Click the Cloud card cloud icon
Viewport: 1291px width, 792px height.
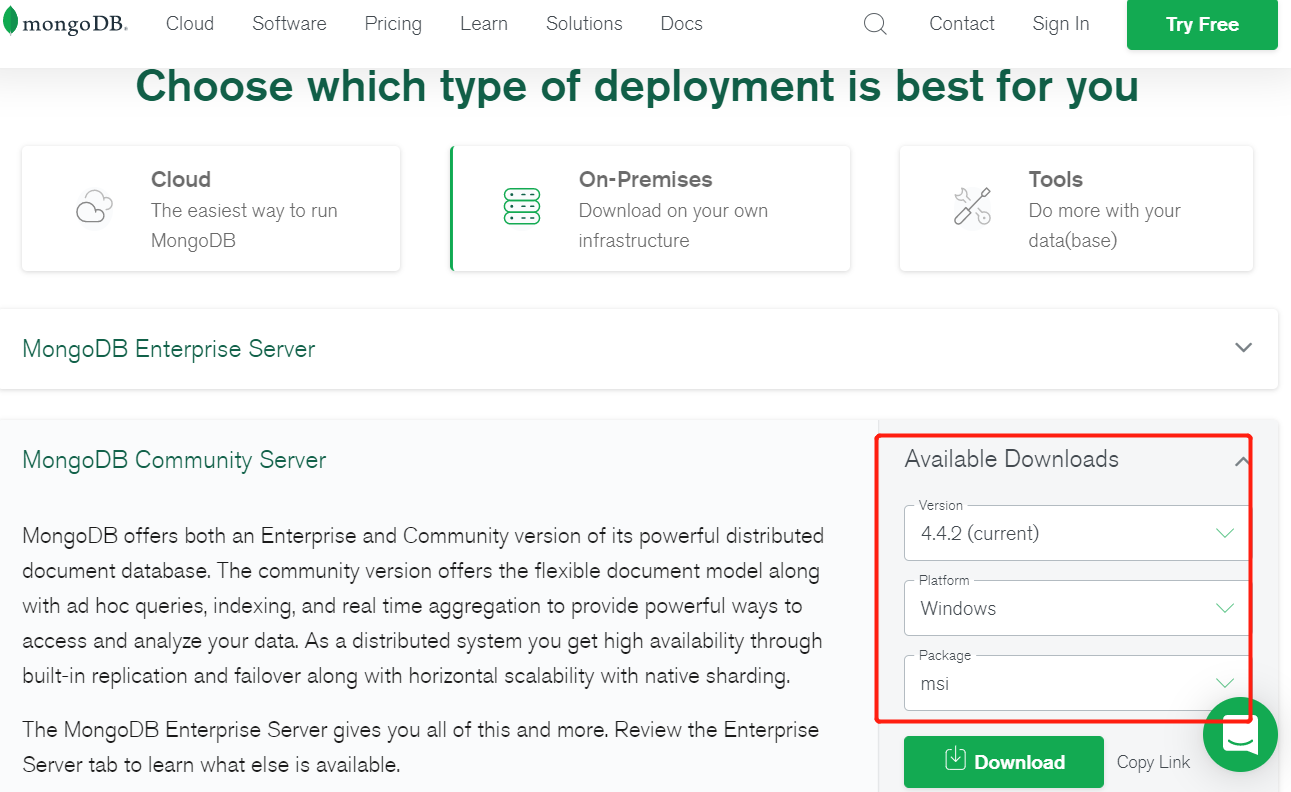pyautogui.click(x=94, y=208)
